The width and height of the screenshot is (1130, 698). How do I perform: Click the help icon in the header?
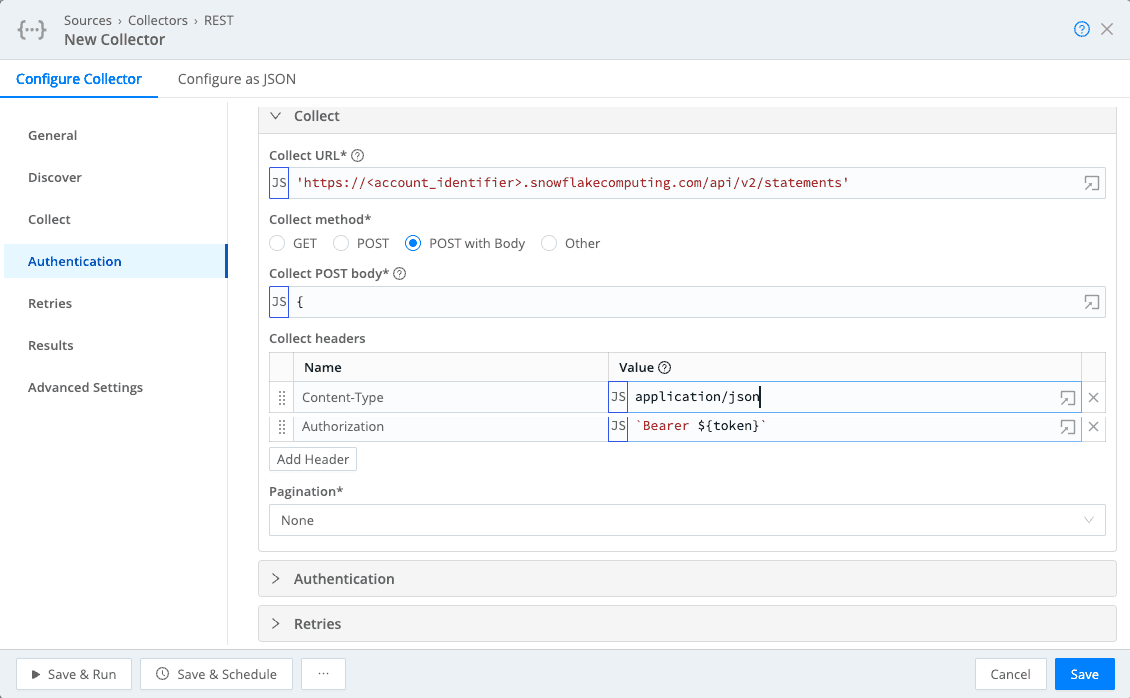click(x=1081, y=29)
